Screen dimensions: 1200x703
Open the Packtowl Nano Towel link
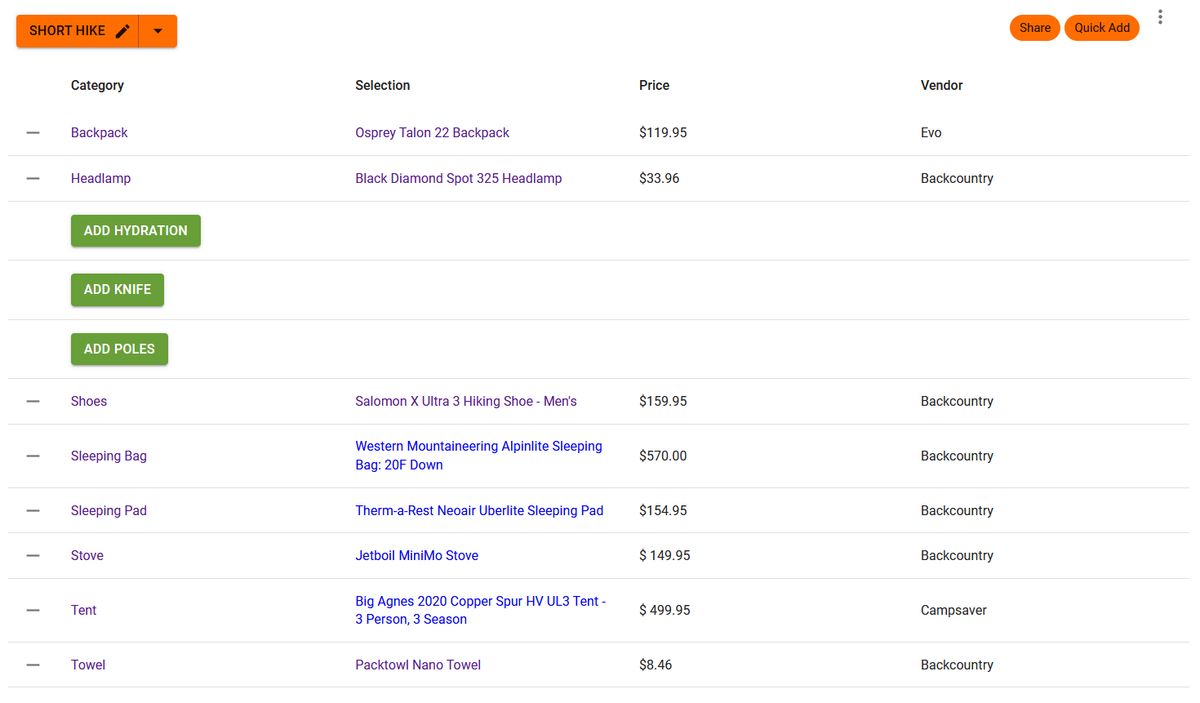(x=418, y=664)
